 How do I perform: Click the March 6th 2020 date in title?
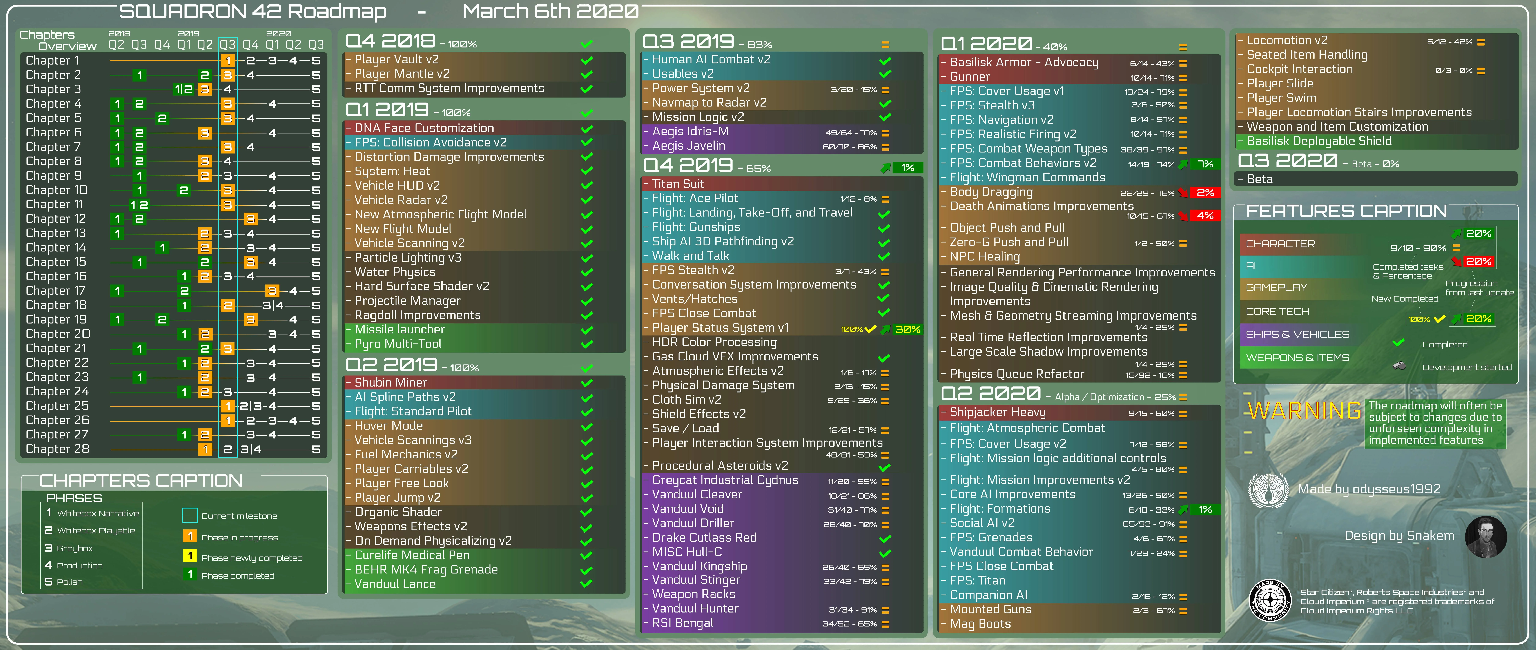pos(551,12)
